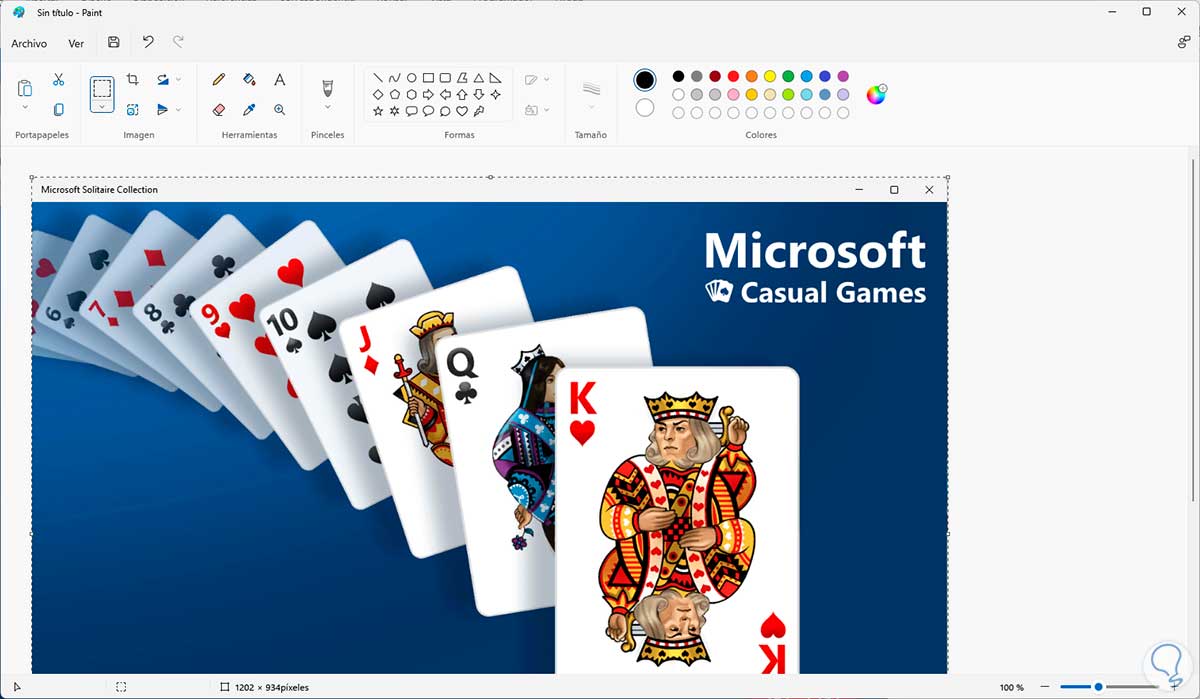Activate the rectangular selection tool
The image size is (1200, 699).
101,89
